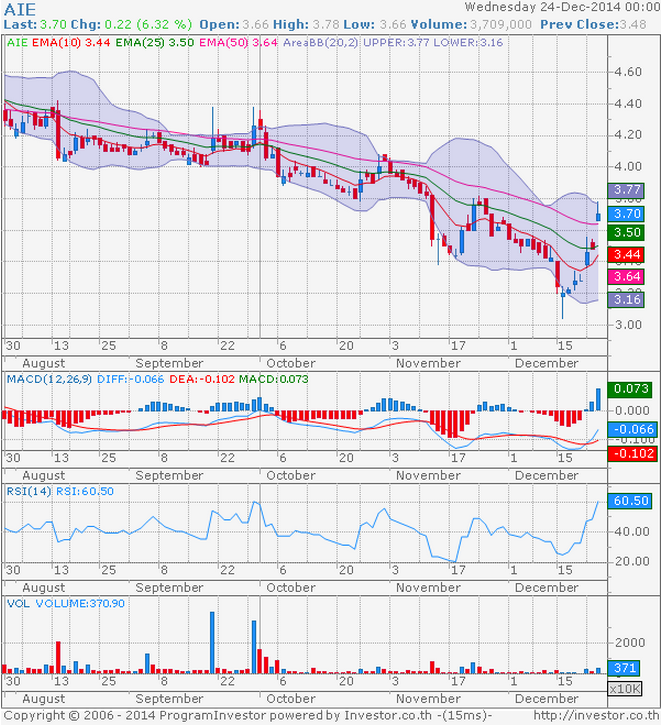Image resolution: width=663 pixels, height=725 pixels.
Task: Click October under the price chart
Action: click(291, 363)
